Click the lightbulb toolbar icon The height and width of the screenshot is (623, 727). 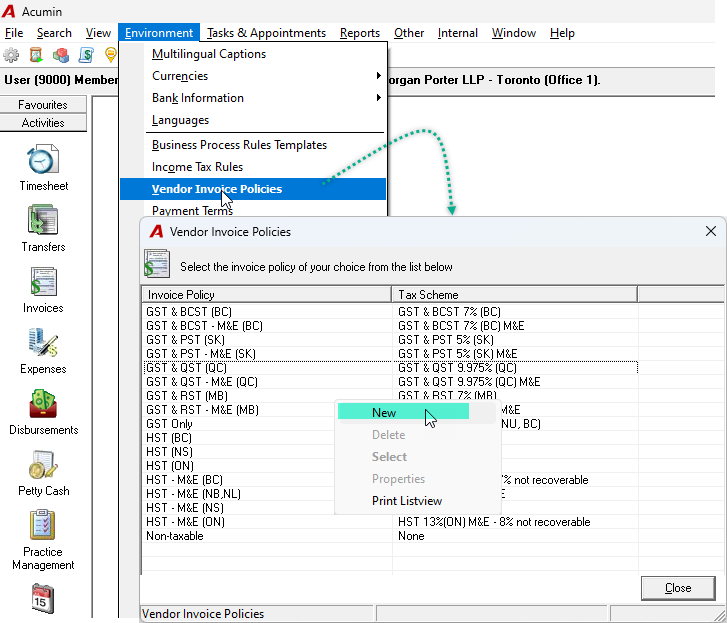click(x=110, y=55)
